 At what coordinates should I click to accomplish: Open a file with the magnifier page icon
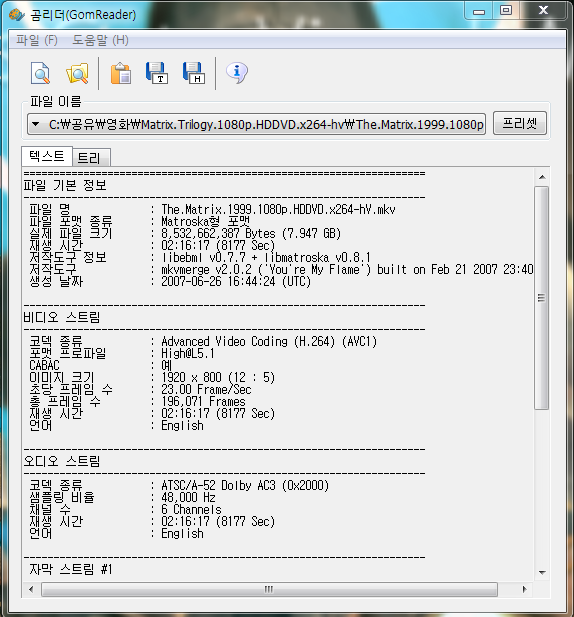click(40, 73)
